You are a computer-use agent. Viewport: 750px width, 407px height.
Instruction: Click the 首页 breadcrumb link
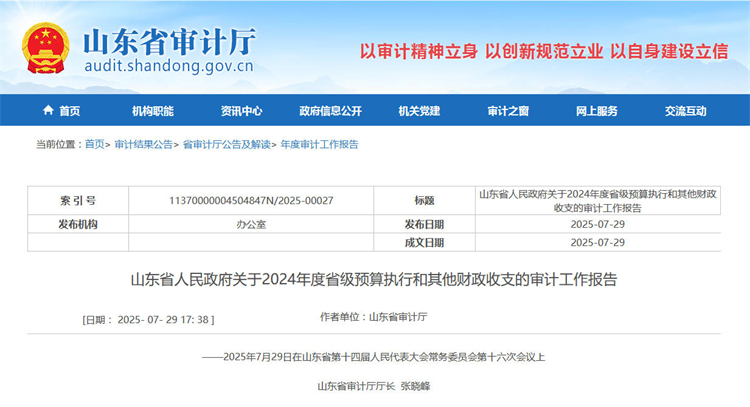coord(94,144)
